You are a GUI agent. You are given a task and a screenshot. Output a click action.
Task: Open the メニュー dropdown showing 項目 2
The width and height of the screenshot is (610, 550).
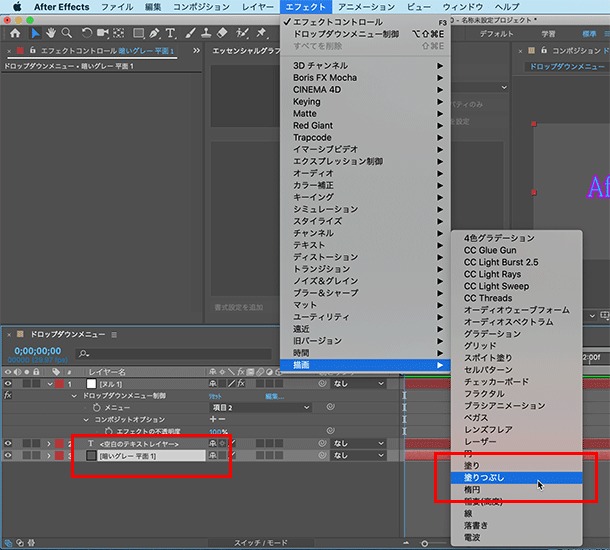(x=260, y=407)
